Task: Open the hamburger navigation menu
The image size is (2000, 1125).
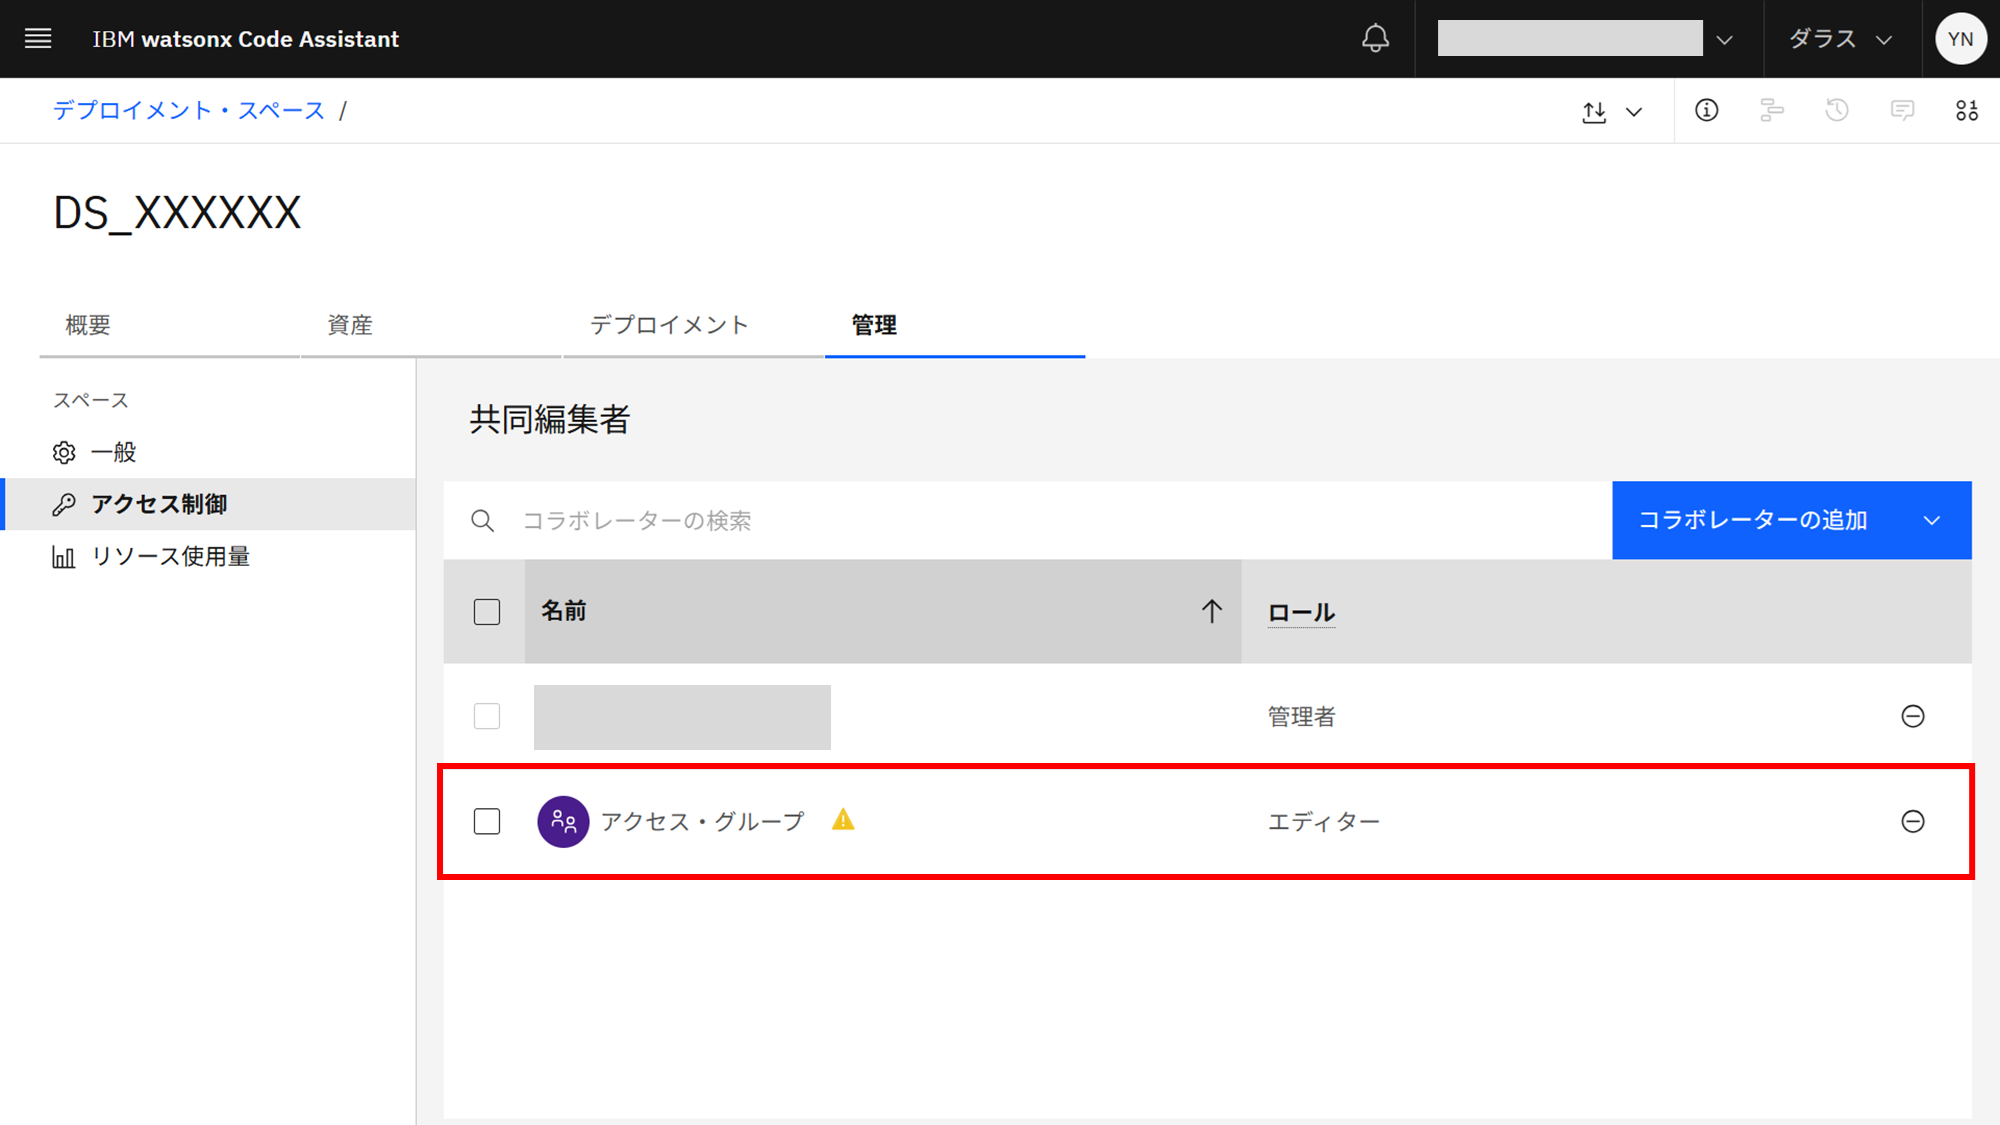Action: 38,39
